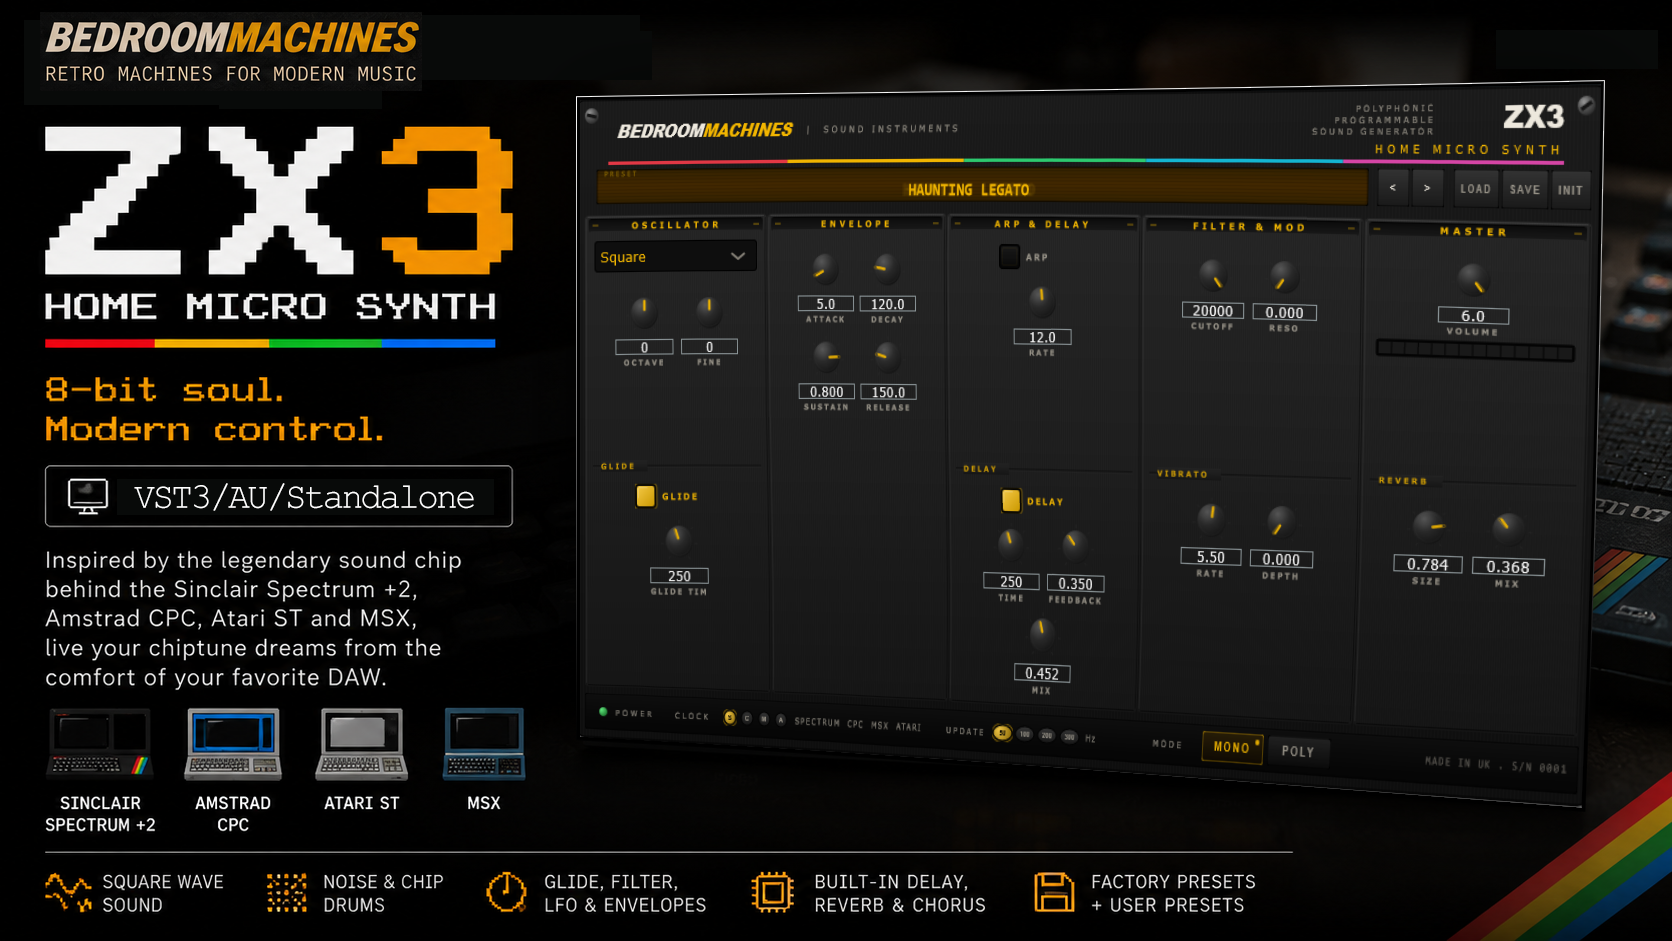The image size is (1672, 941).
Task: Open the Square waveform dropdown
Action: coord(675,257)
